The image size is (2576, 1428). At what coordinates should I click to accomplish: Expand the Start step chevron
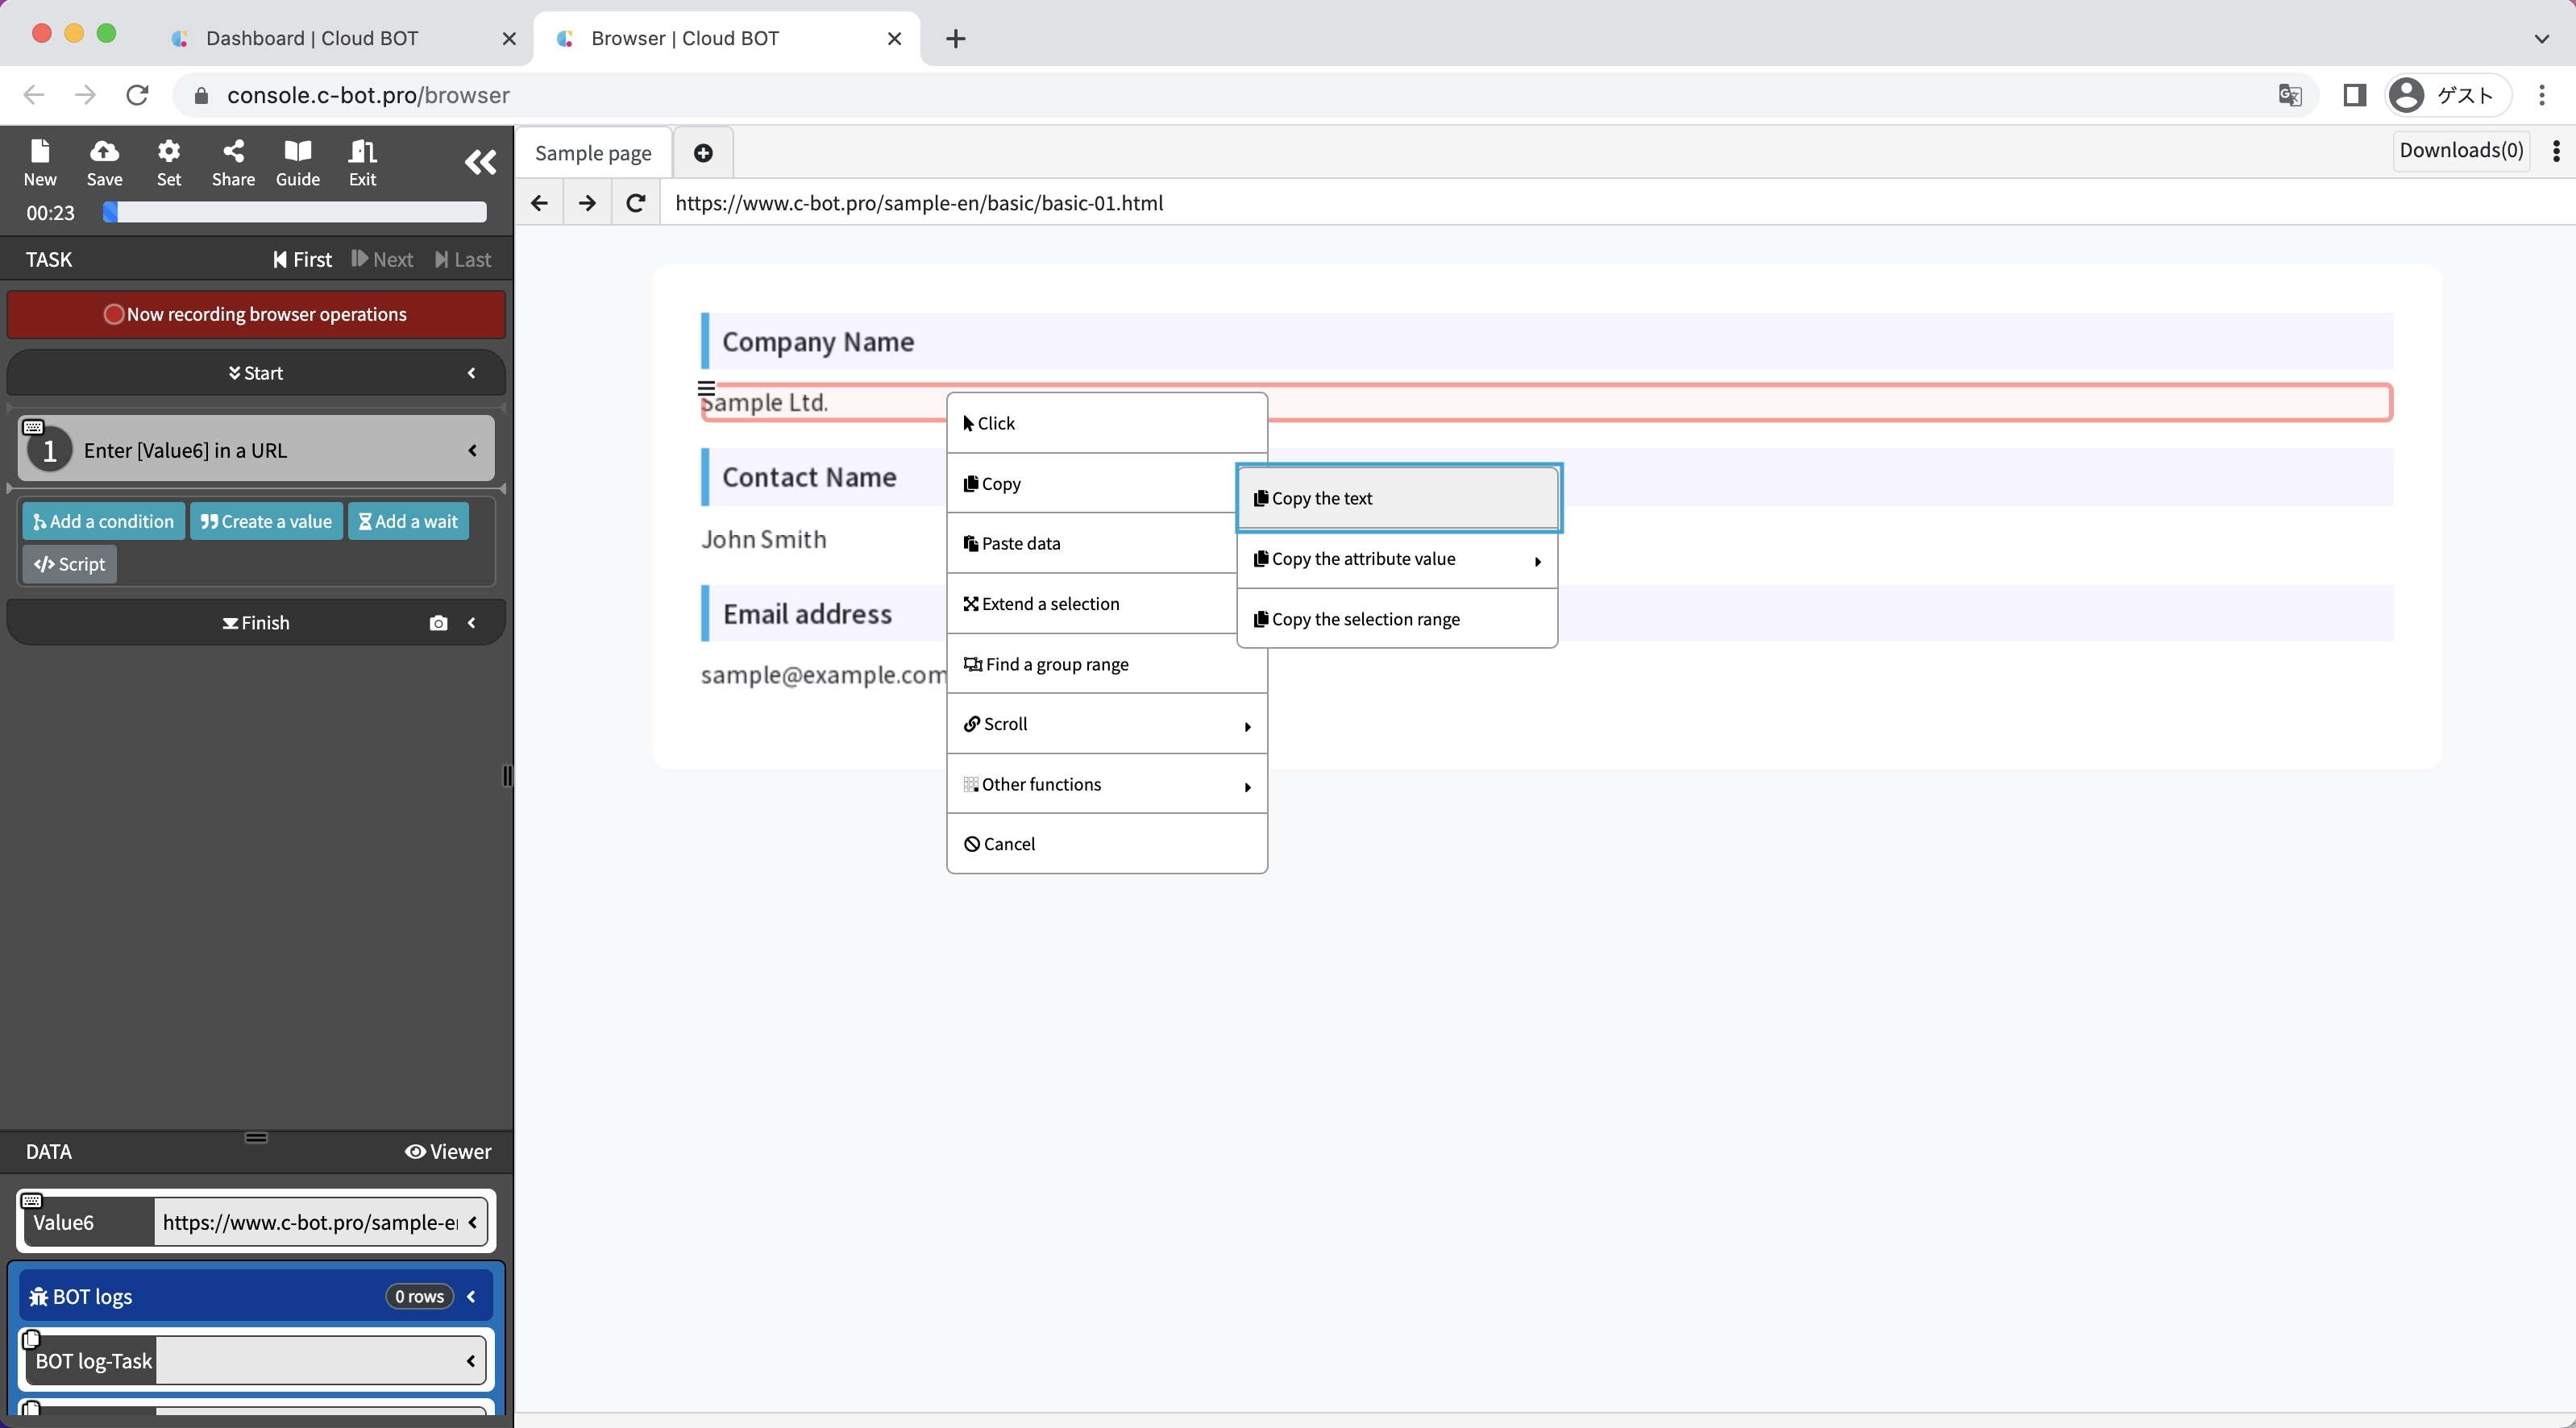472,373
